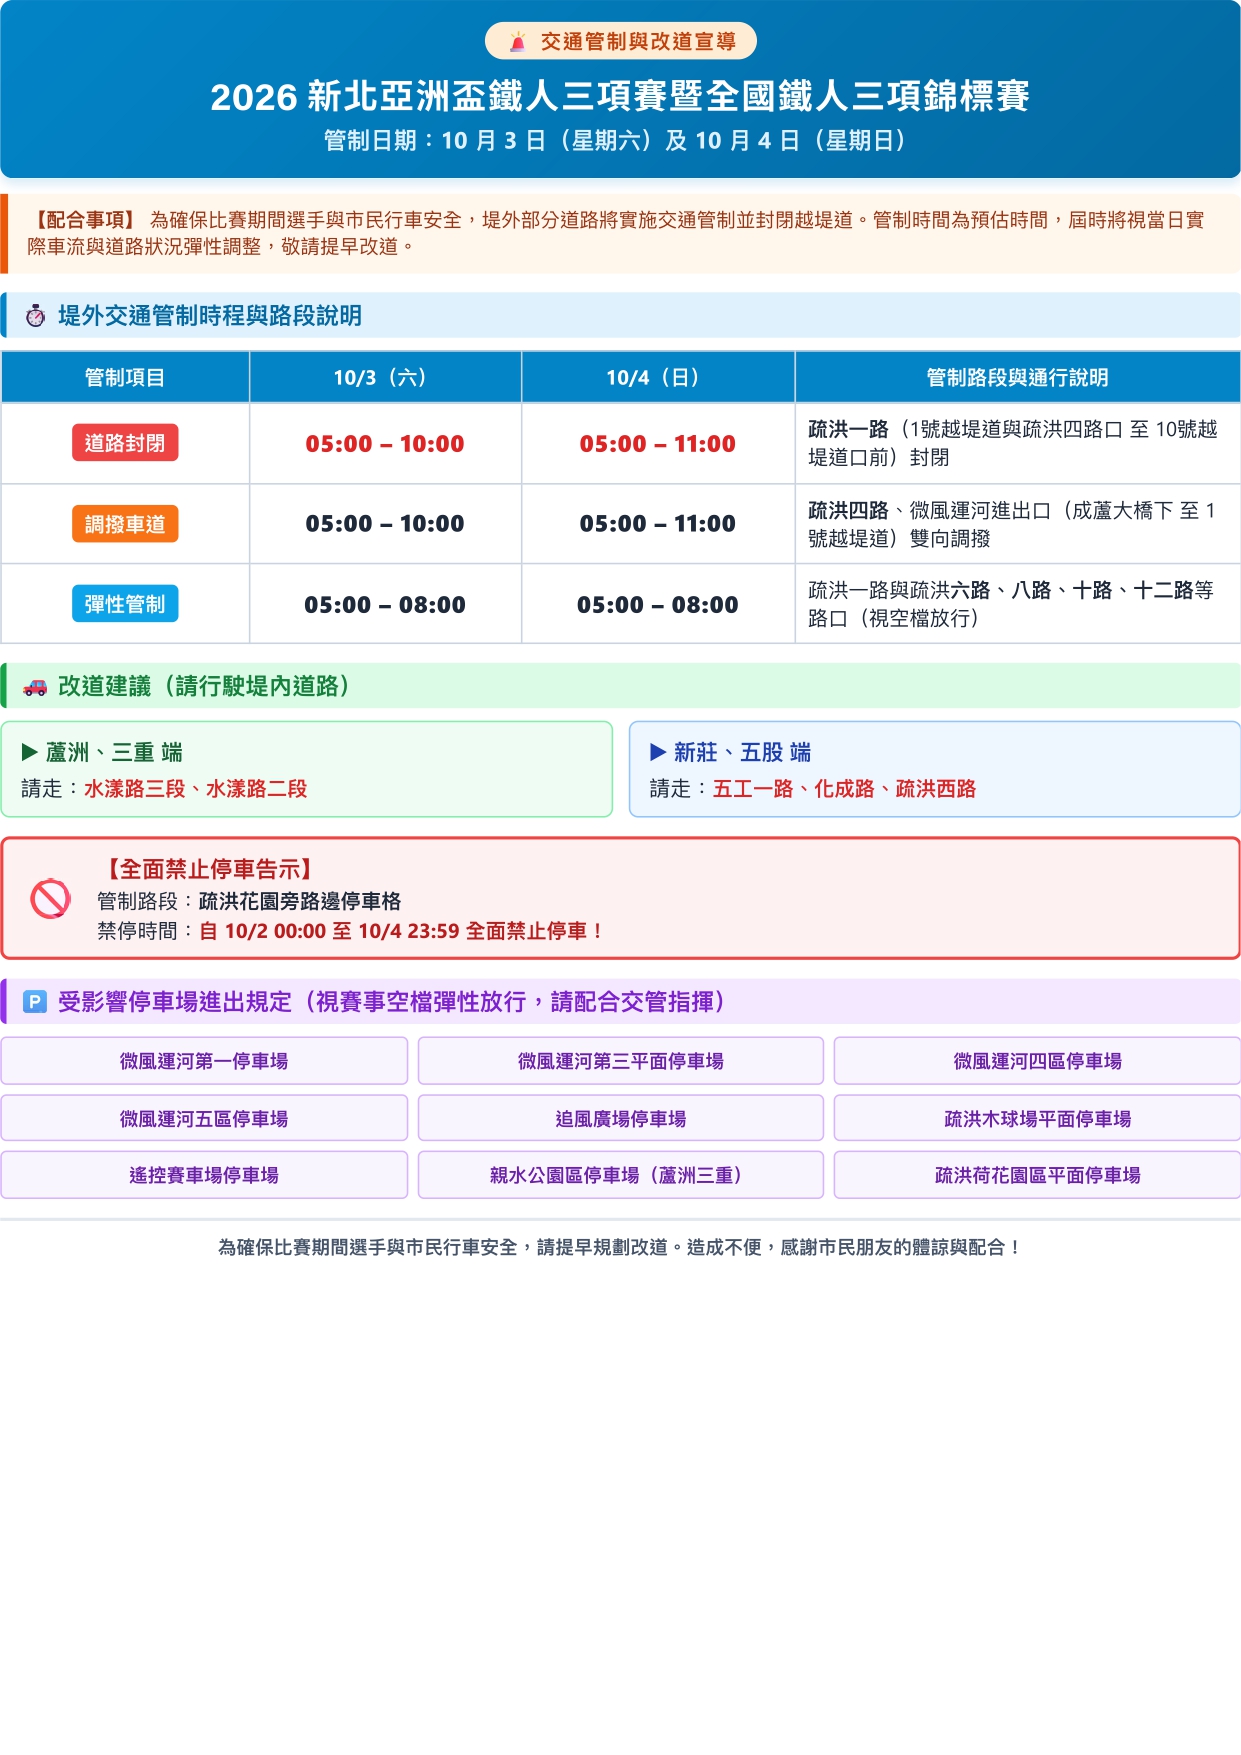Click the 交通管制與改道宣導 pill label
Screen dimensions: 1241x1755
point(621,41)
